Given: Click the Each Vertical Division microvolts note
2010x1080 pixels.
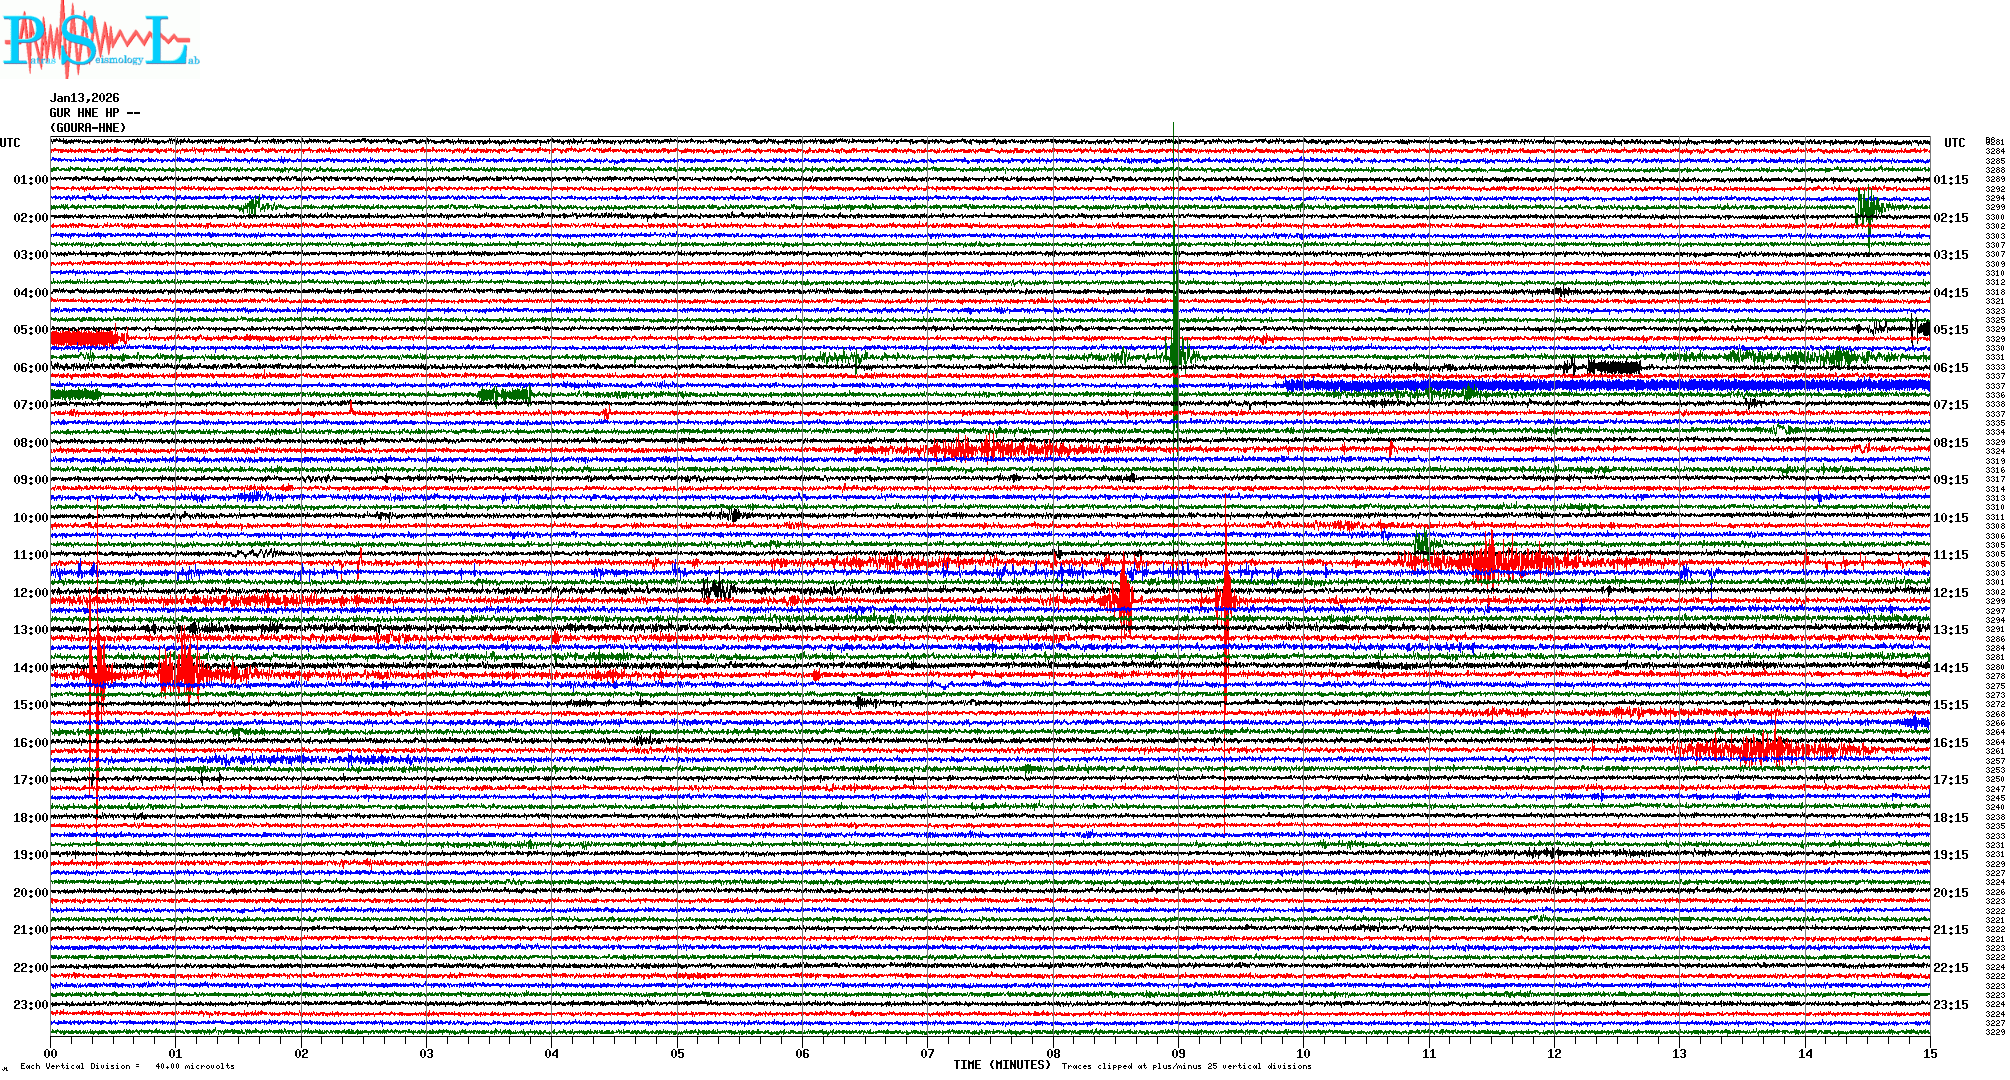Looking at the screenshot, I should pyautogui.click(x=127, y=1067).
